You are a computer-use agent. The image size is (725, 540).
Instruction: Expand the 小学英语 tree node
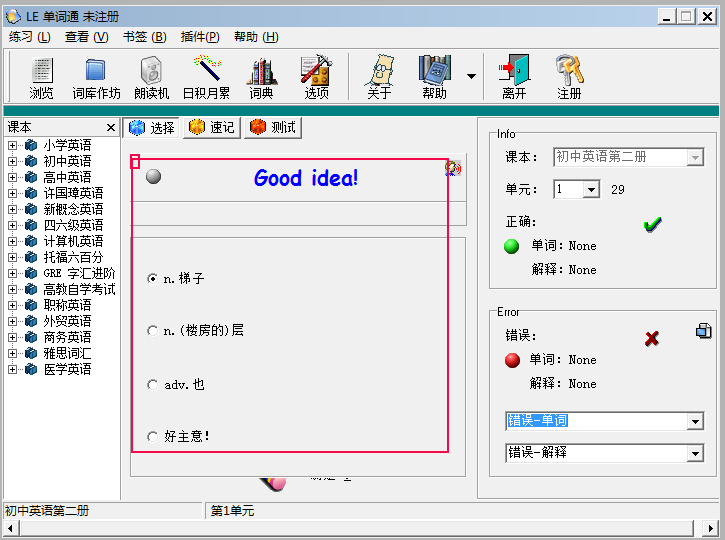point(12,145)
